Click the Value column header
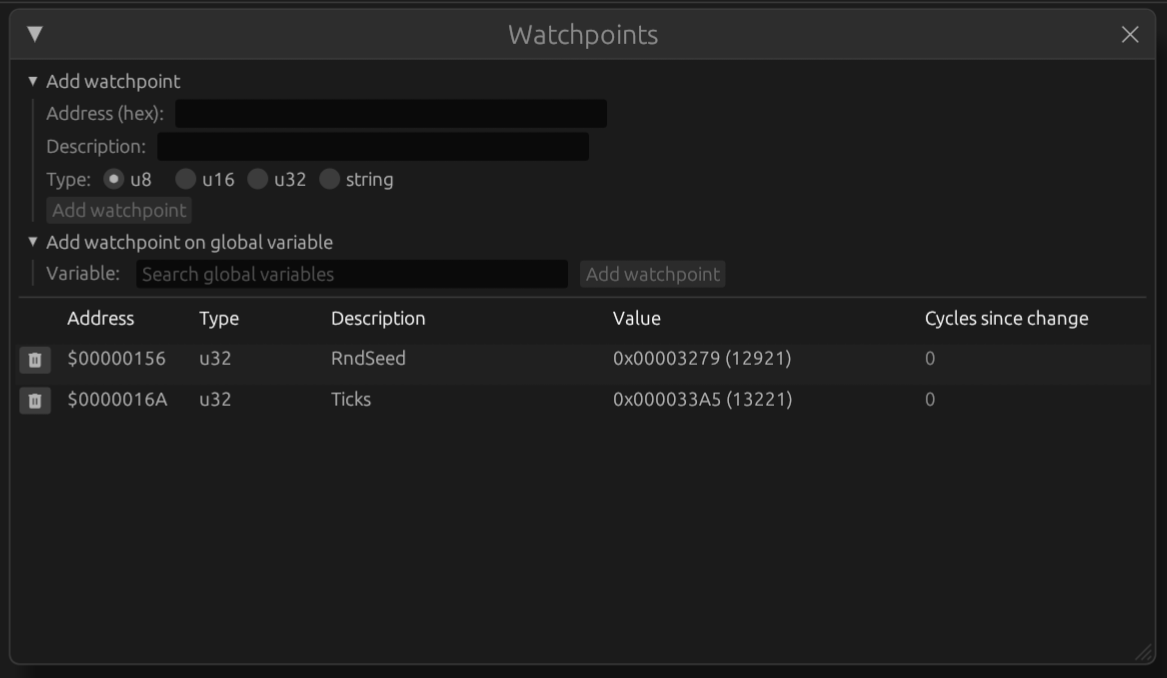Image resolution: width=1167 pixels, height=678 pixels. click(638, 318)
